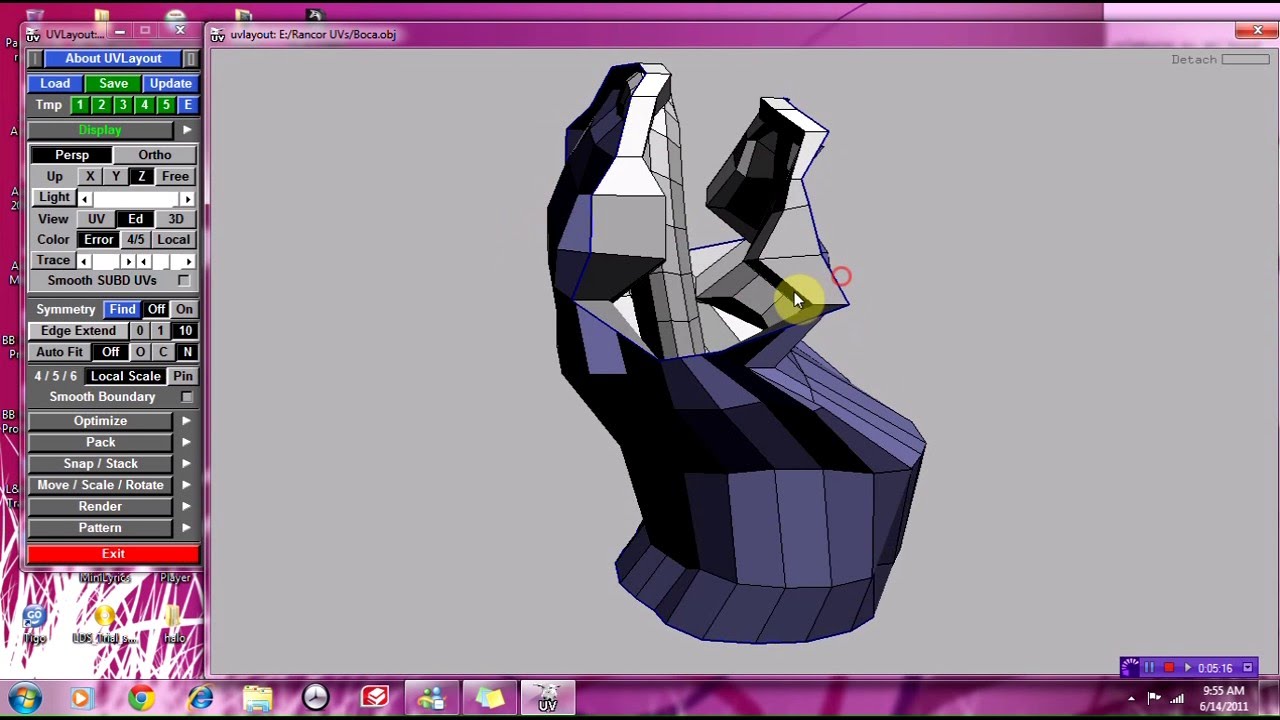1280x720 pixels.
Task: Click the Pin button
Action: 183,376
